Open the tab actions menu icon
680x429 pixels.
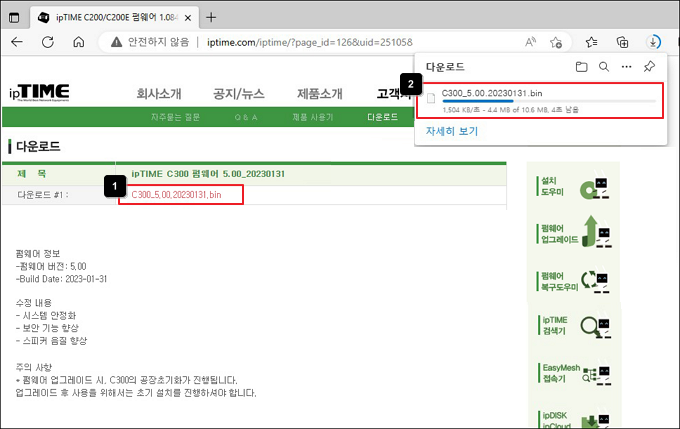14,18
